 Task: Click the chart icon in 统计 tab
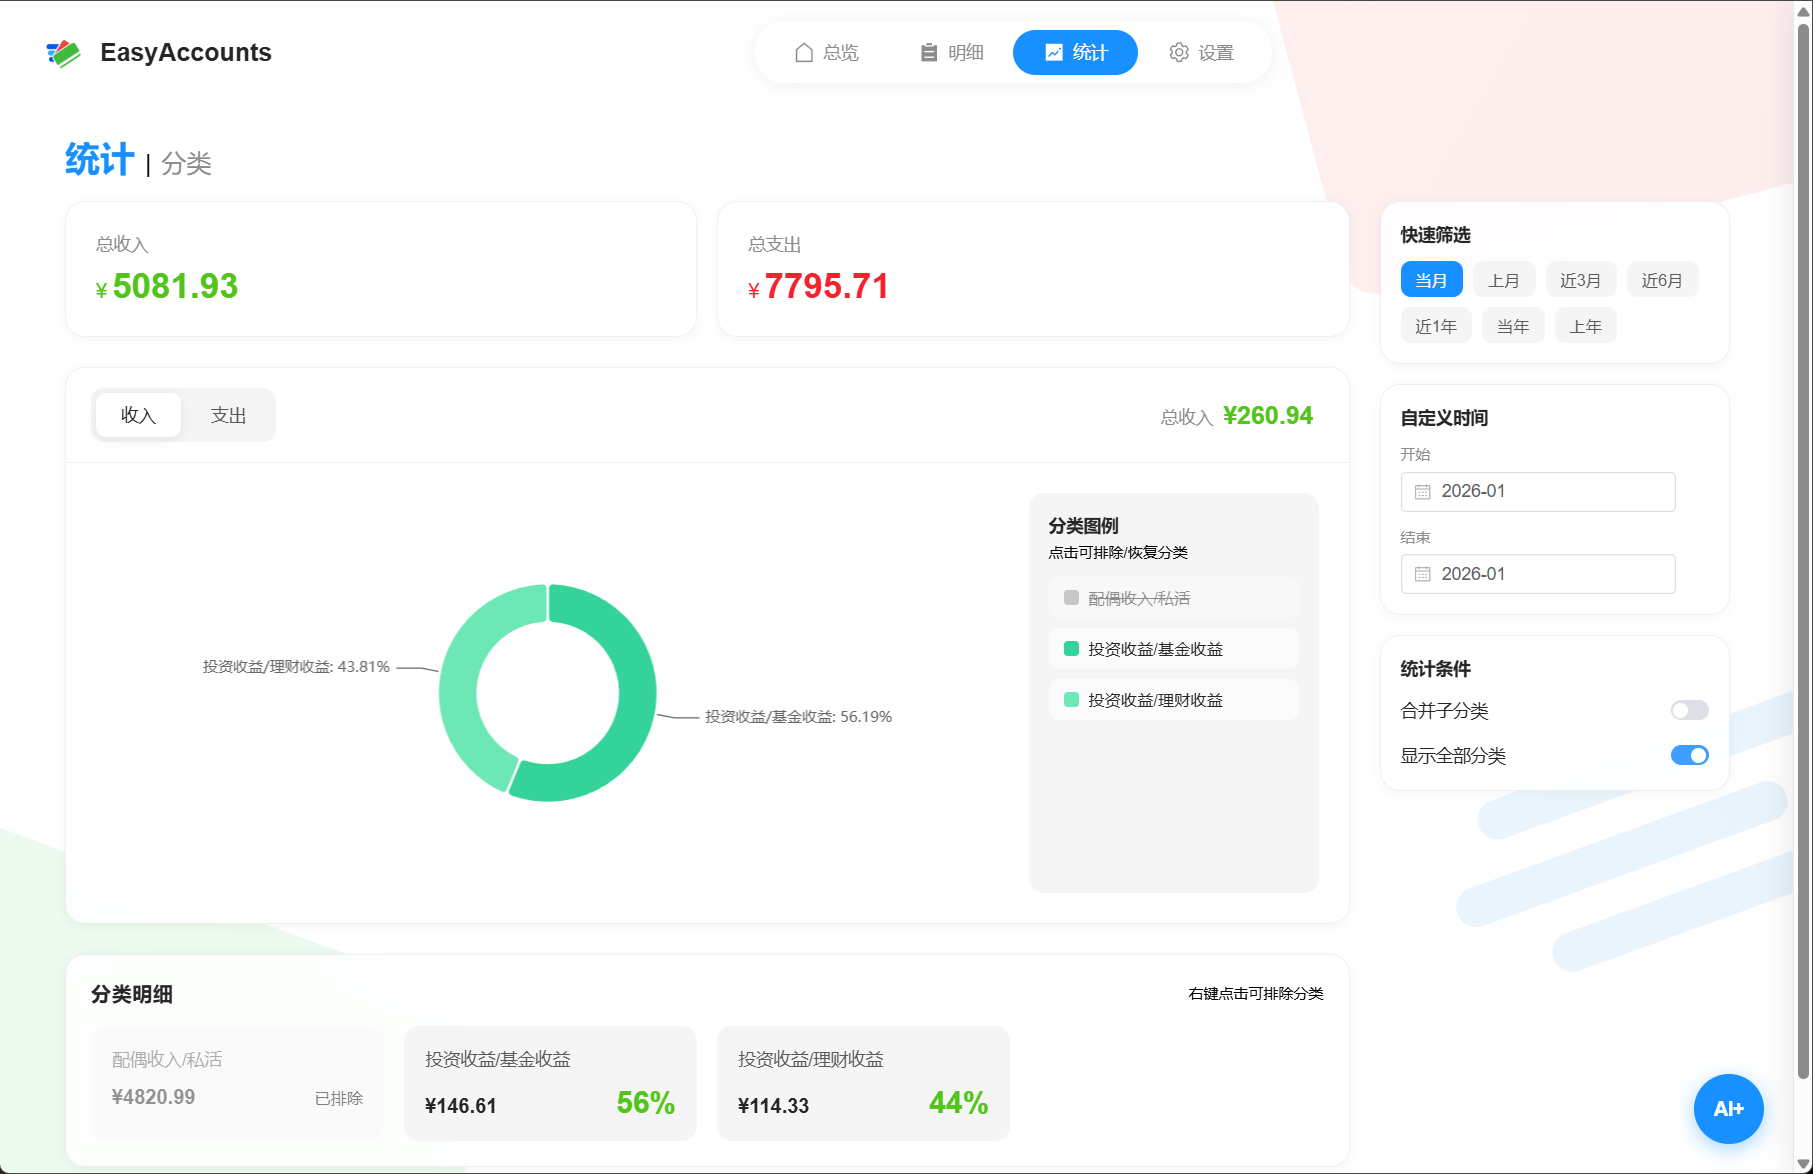[x=1053, y=53]
